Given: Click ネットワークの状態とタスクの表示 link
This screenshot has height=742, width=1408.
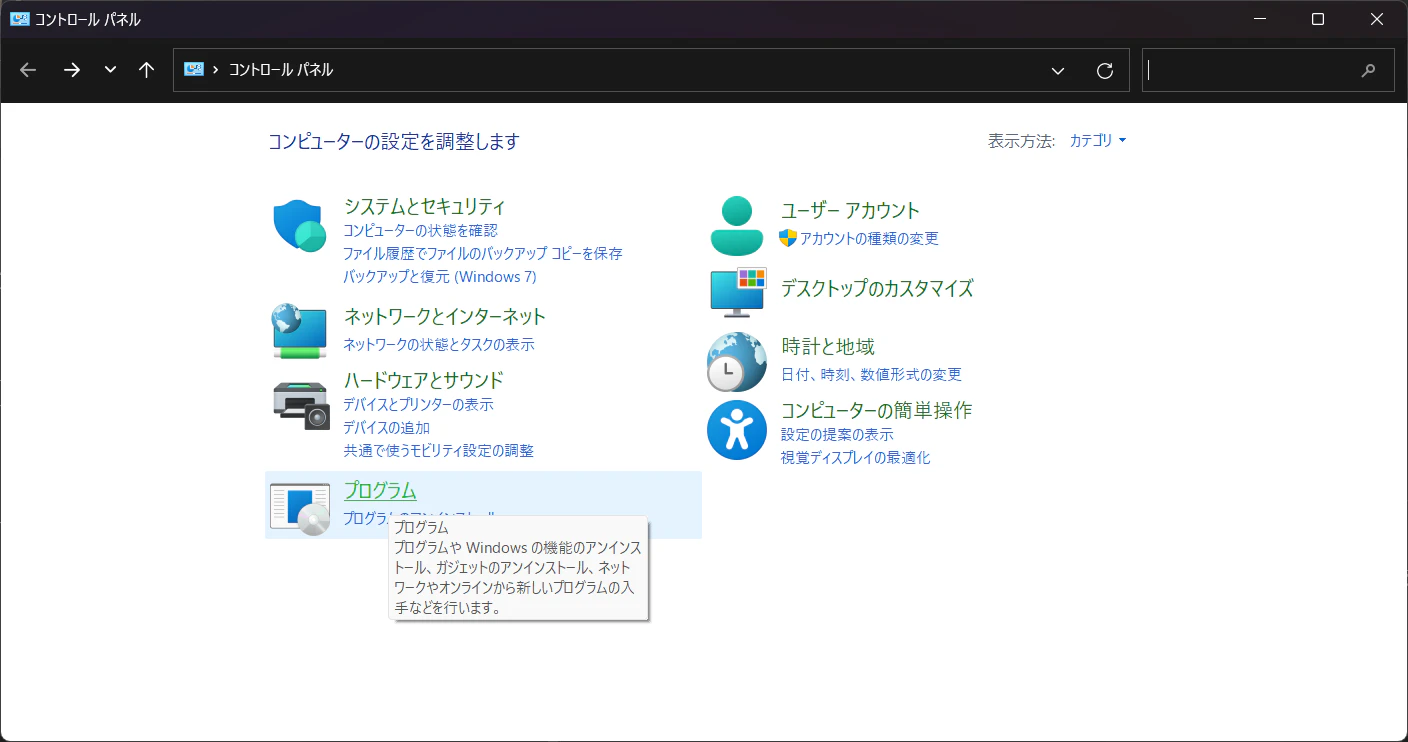Looking at the screenshot, I should point(439,345).
